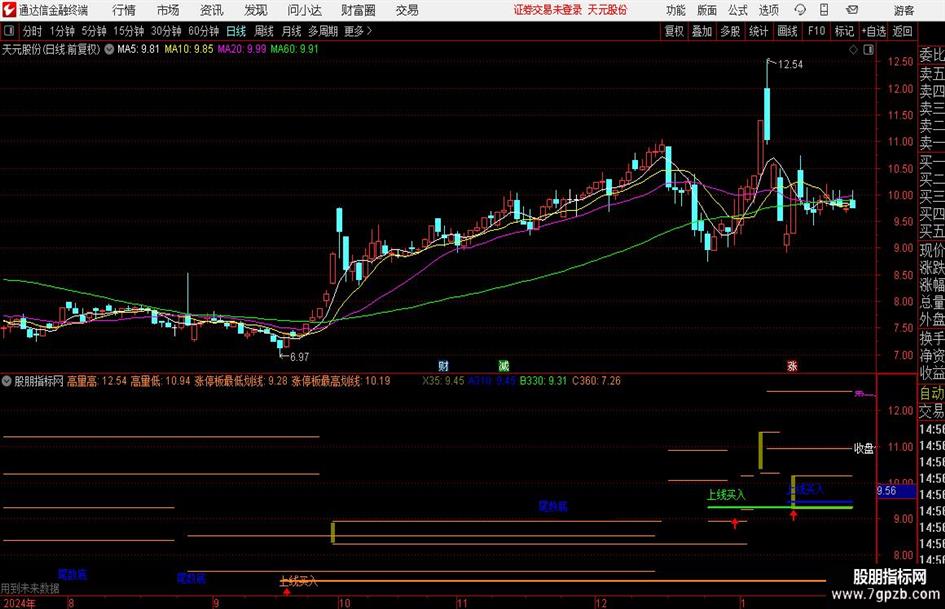The width and height of the screenshot is (945, 609).
Task: Open the mail envelope icon
Action: coord(852,10)
